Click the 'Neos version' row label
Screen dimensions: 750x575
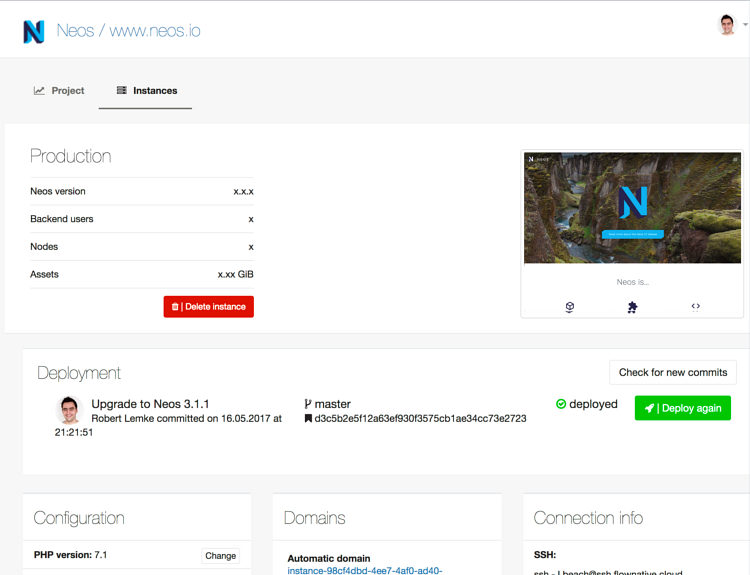coord(58,191)
